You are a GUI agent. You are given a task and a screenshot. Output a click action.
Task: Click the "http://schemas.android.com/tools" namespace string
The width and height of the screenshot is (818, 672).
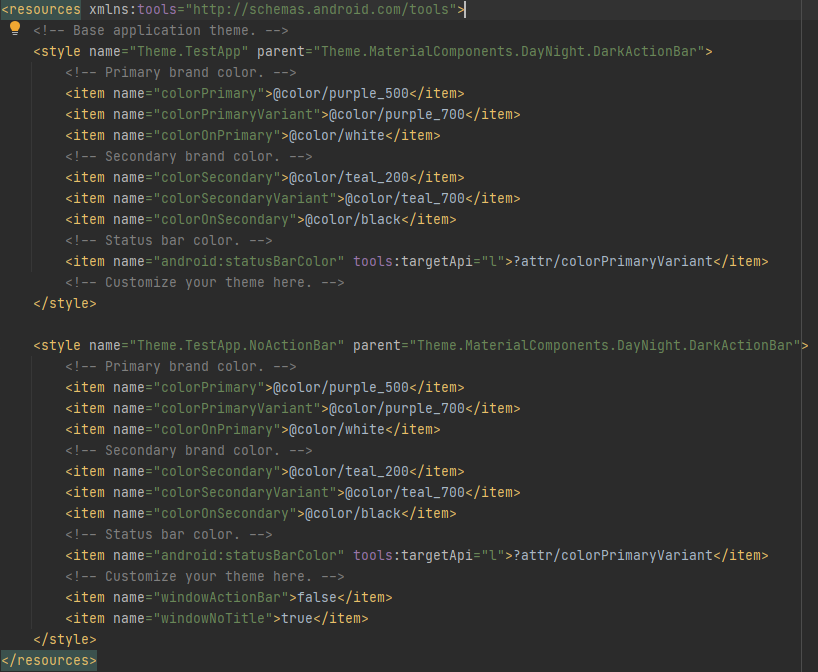point(321,9)
